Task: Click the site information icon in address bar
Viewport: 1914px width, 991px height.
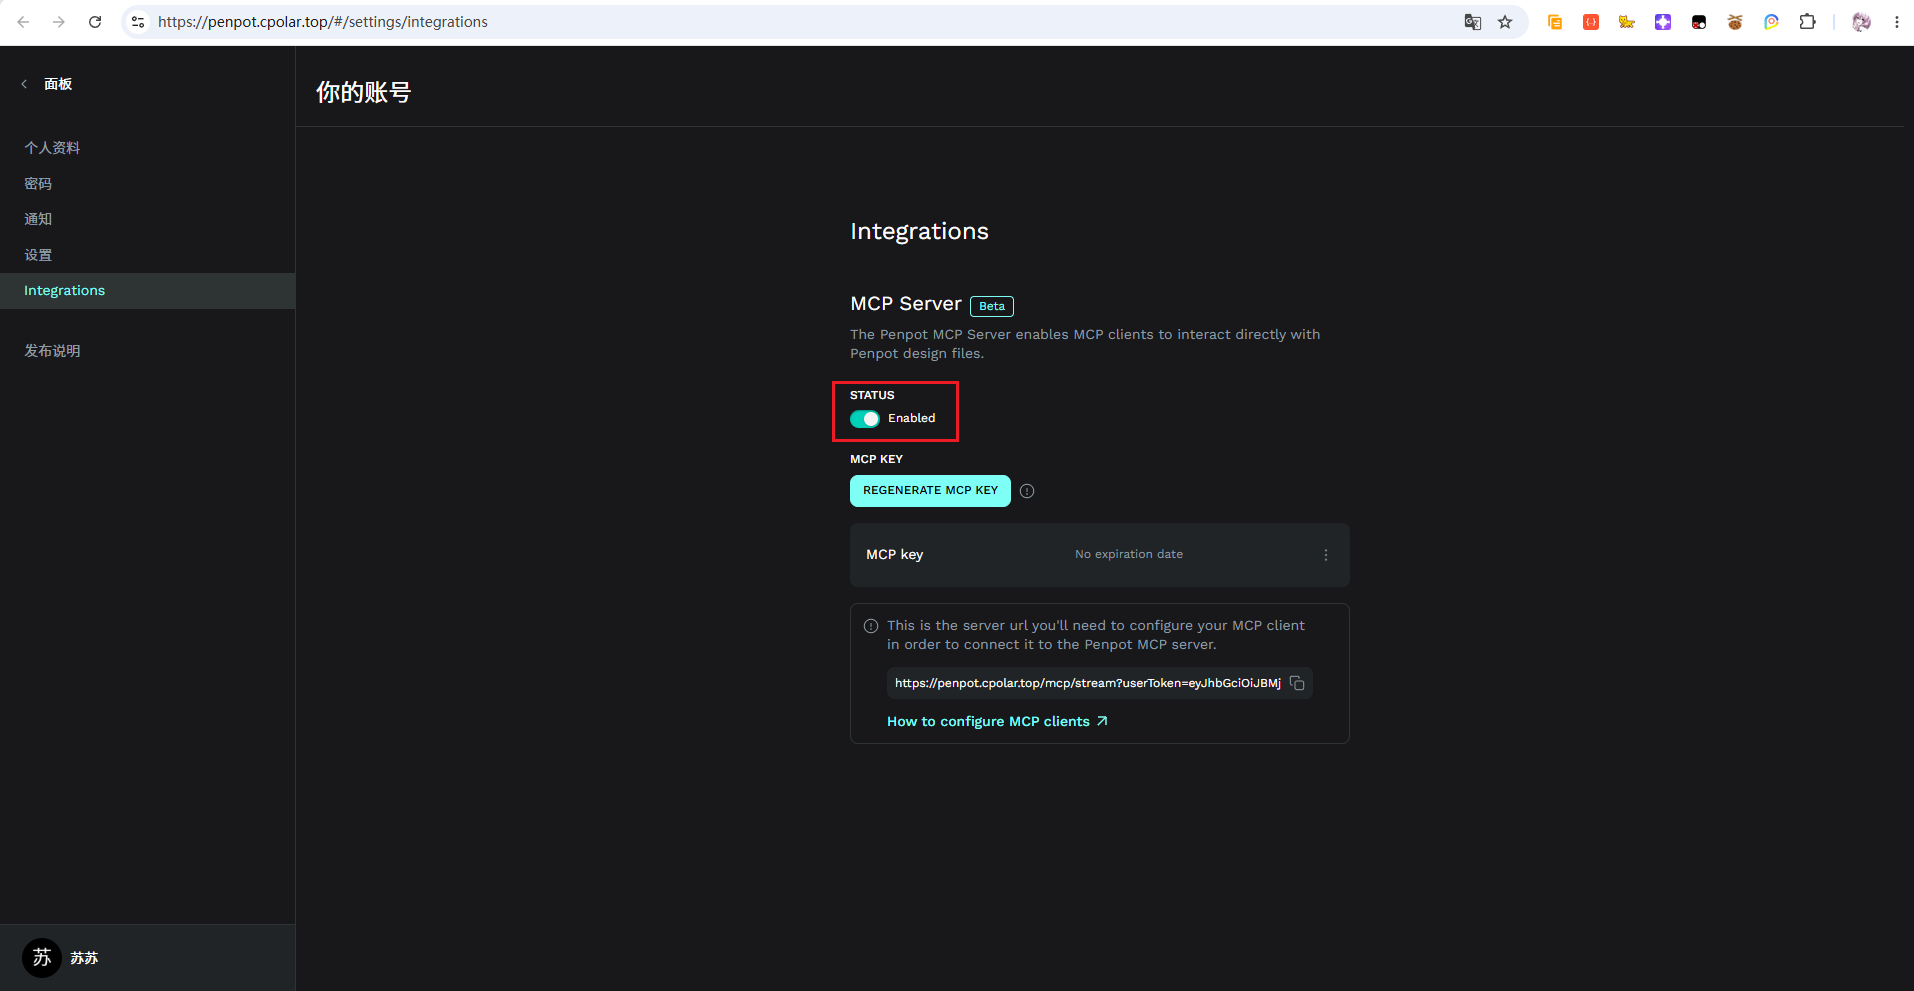Action: point(138,22)
